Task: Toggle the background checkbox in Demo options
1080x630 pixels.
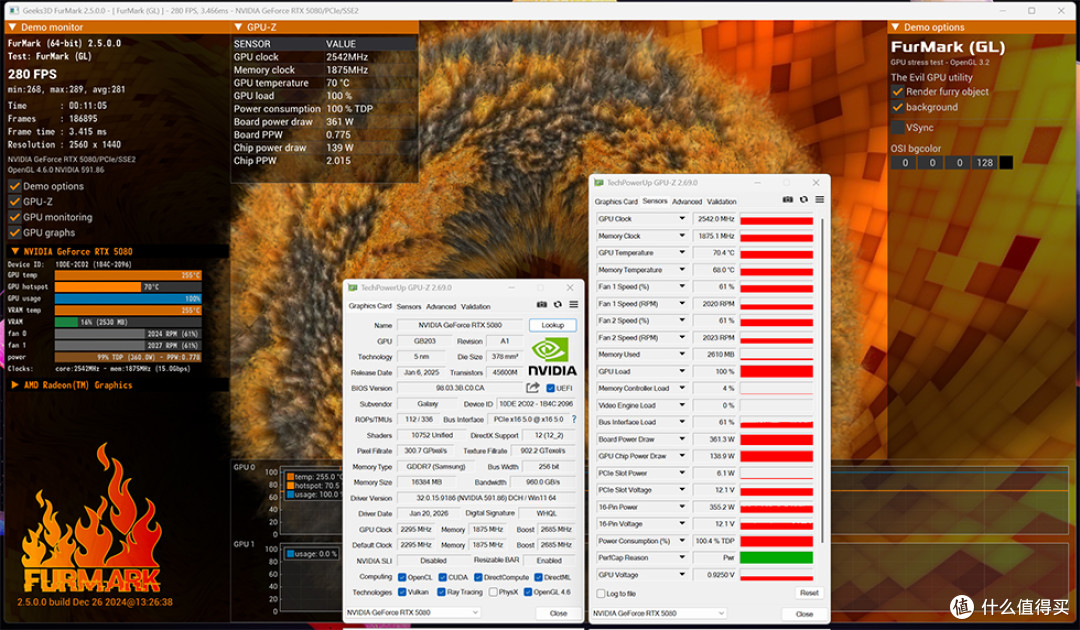Action: [897, 107]
